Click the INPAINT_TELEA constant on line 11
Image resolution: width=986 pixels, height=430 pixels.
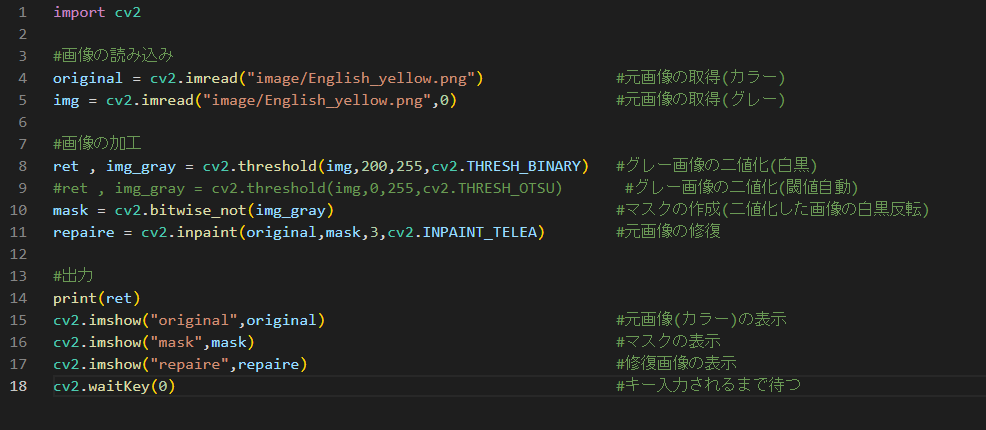pyautogui.click(x=479, y=232)
